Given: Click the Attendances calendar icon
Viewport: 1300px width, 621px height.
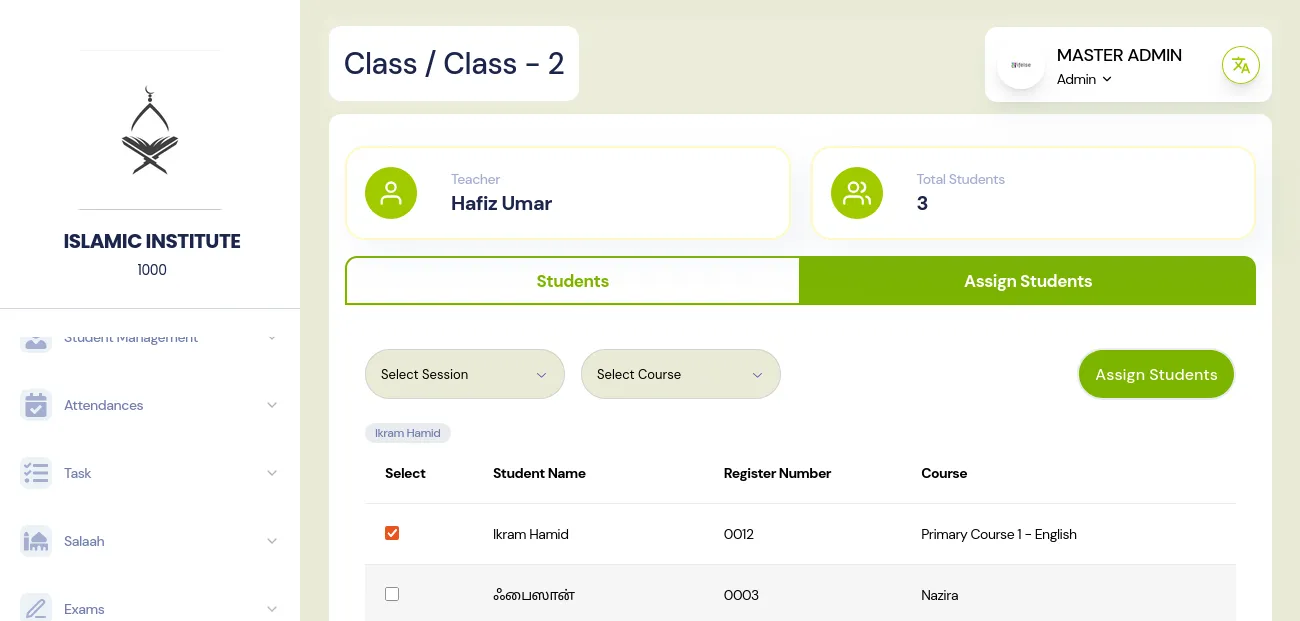Looking at the screenshot, I should tap(36, 405).
